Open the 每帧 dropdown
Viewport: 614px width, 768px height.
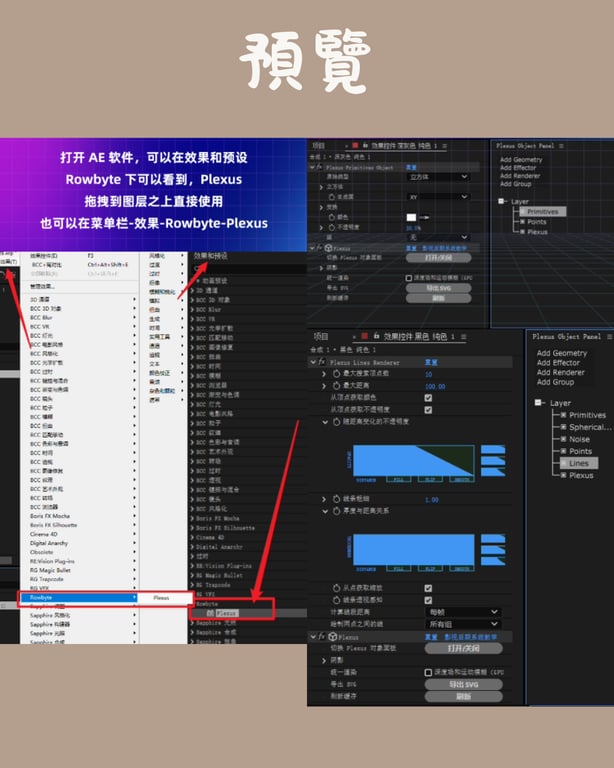(463, 612)
